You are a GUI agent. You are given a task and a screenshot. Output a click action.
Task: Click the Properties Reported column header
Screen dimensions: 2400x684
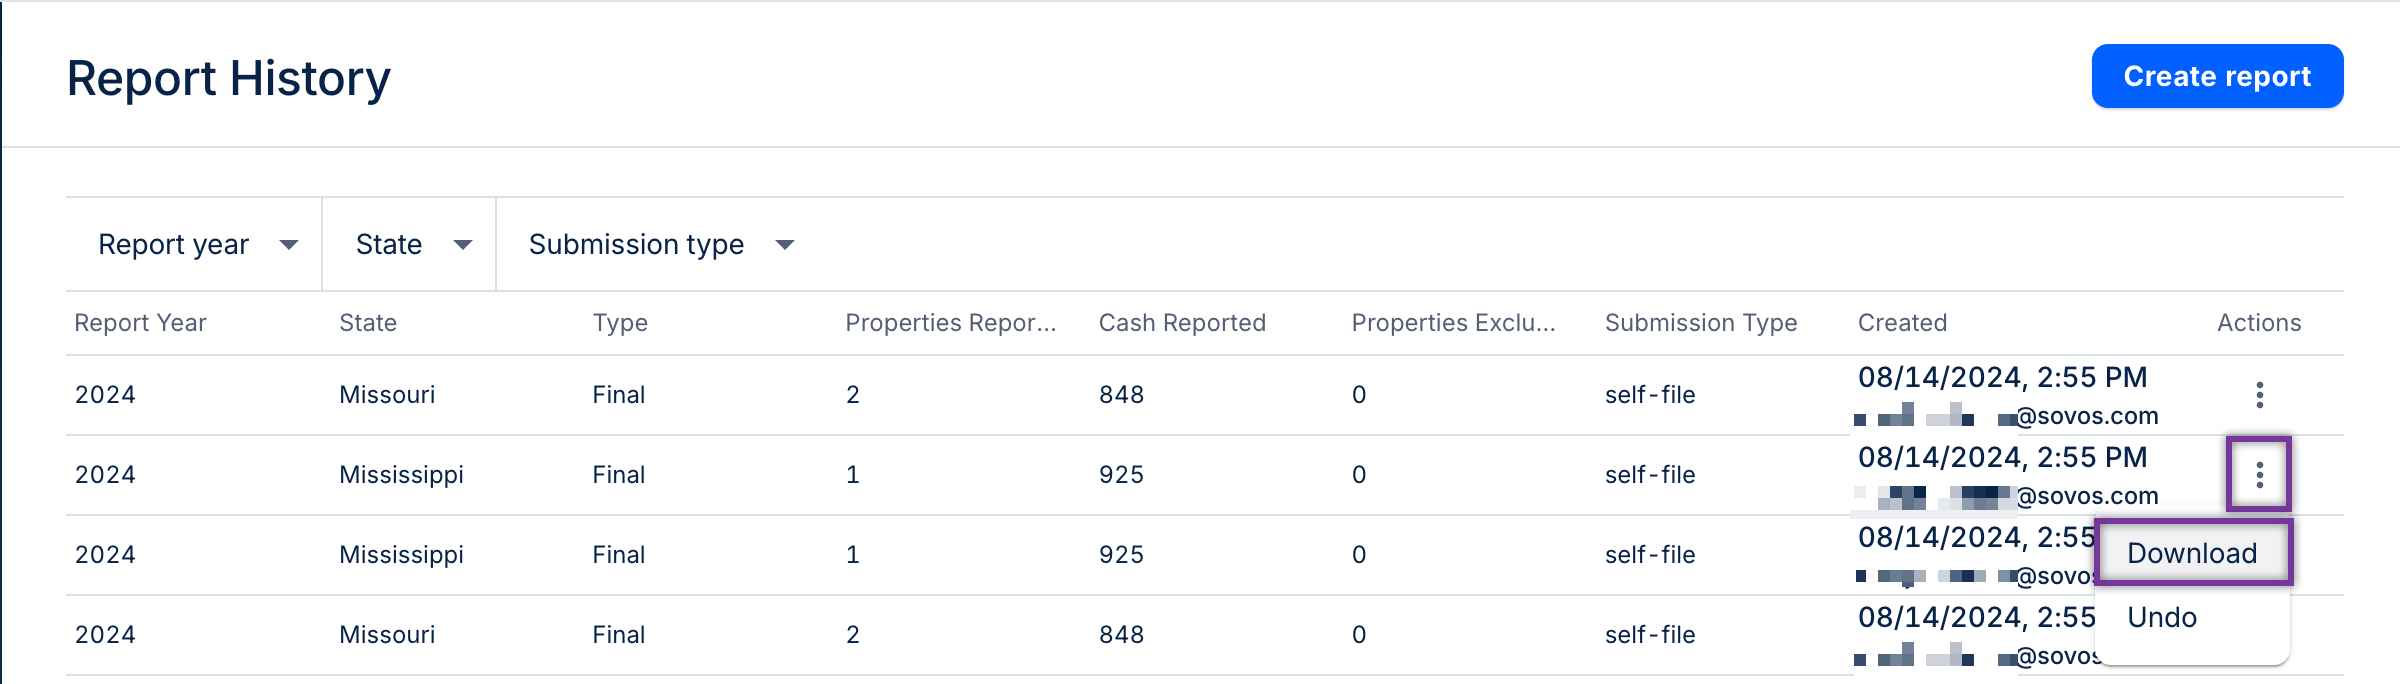click(950, 323)
